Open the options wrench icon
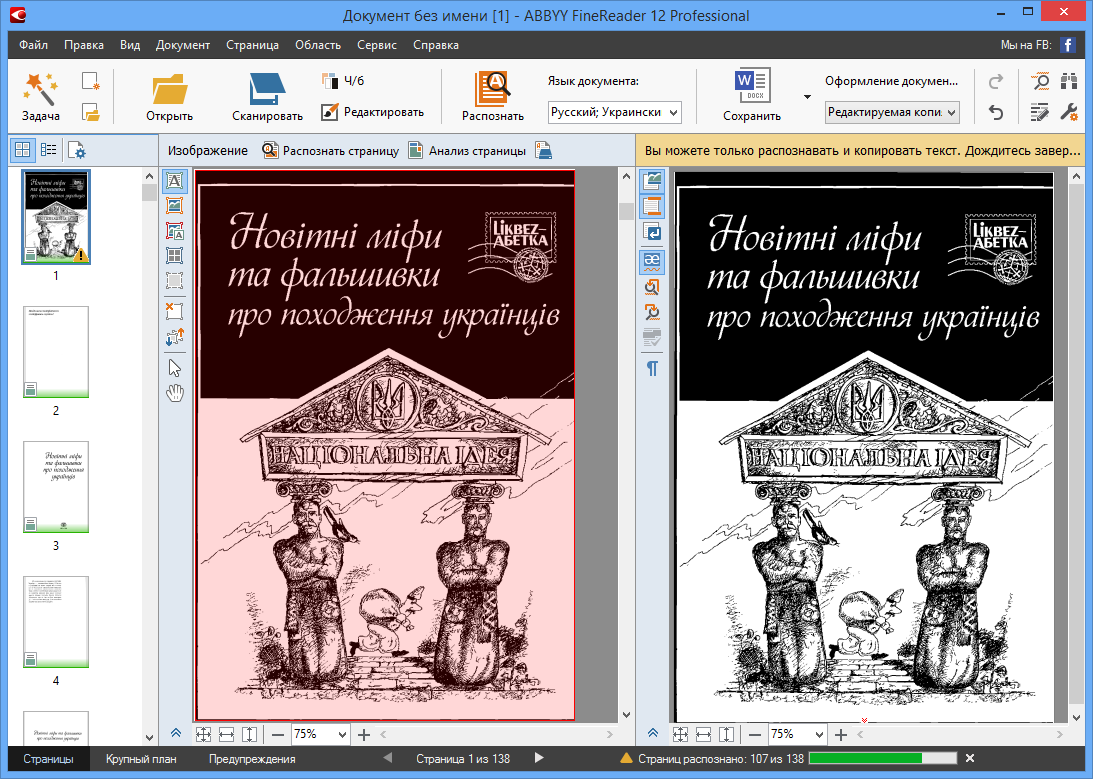The image size is (1093, 779). 1069,112
